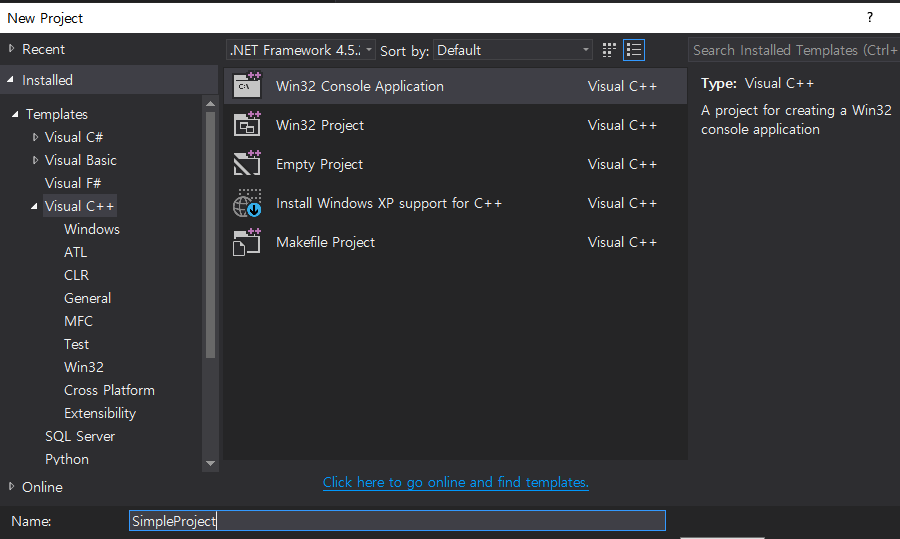Click the go online and find templates link
The image size is (900, 539).
(x=456, y=482)
